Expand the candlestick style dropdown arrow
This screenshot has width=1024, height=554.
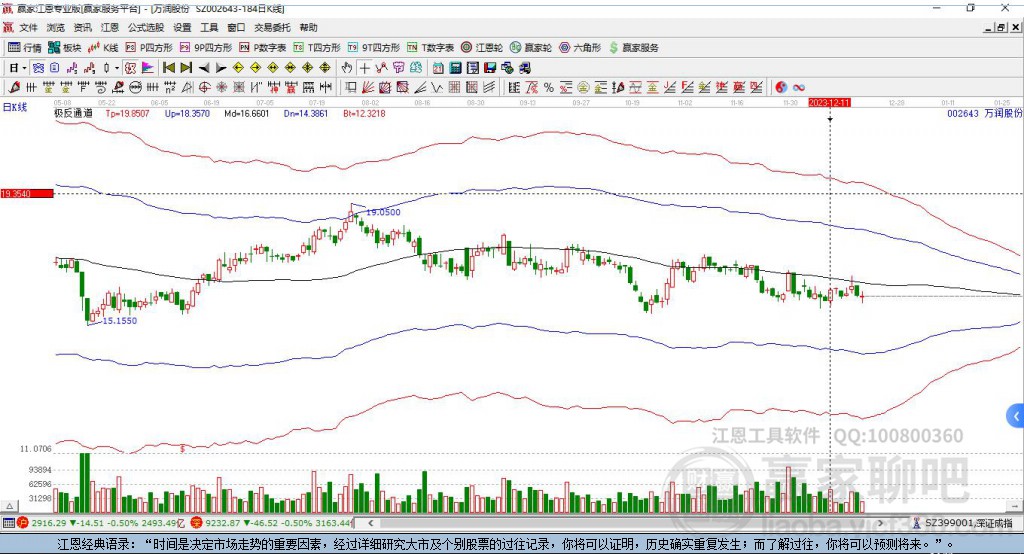pyautogui.click(x=117, y=68)
